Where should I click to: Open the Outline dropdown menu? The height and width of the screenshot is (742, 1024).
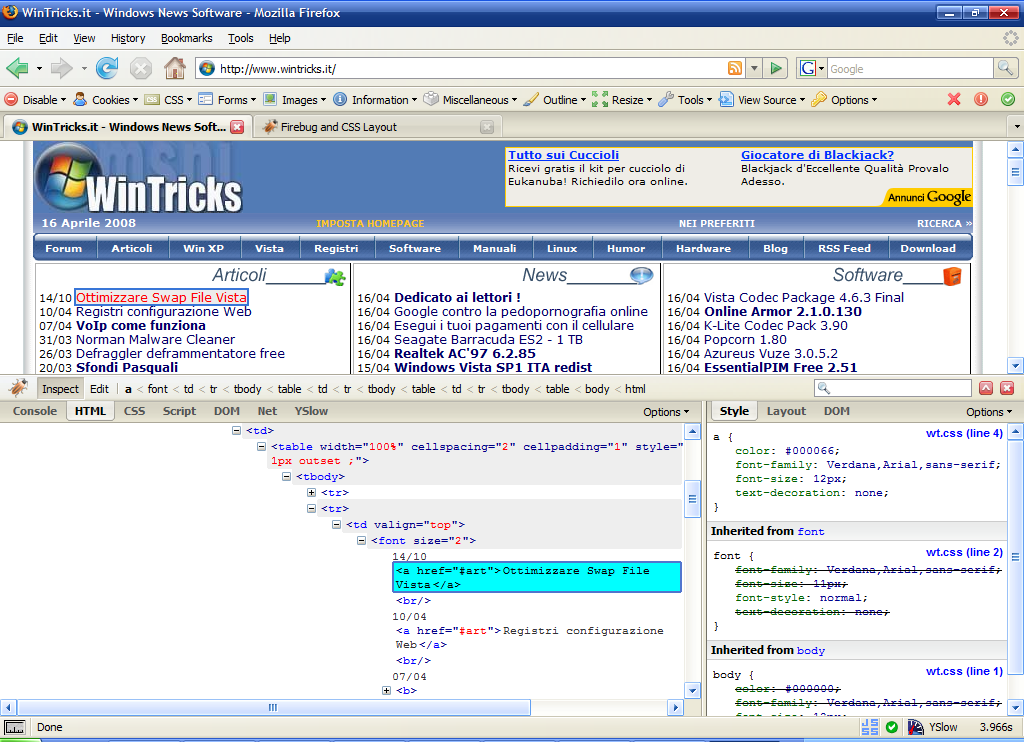(x=555, y=99)
